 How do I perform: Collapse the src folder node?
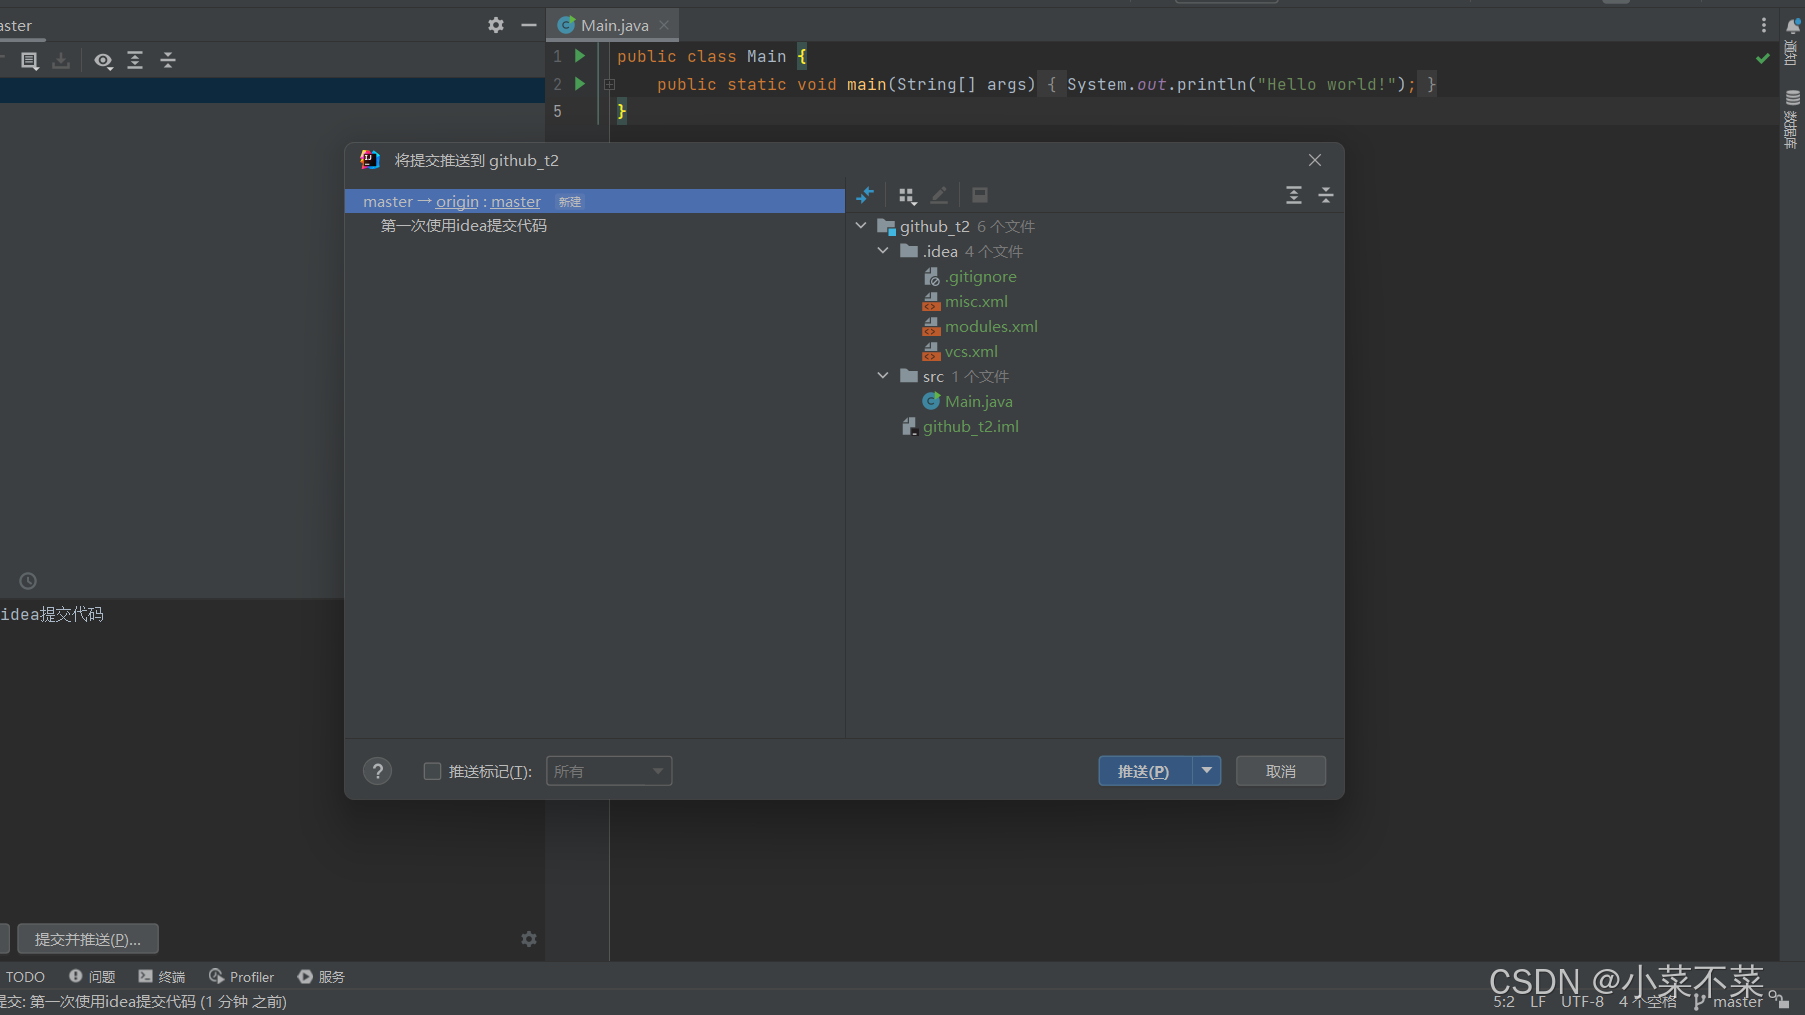coord(883,376)
